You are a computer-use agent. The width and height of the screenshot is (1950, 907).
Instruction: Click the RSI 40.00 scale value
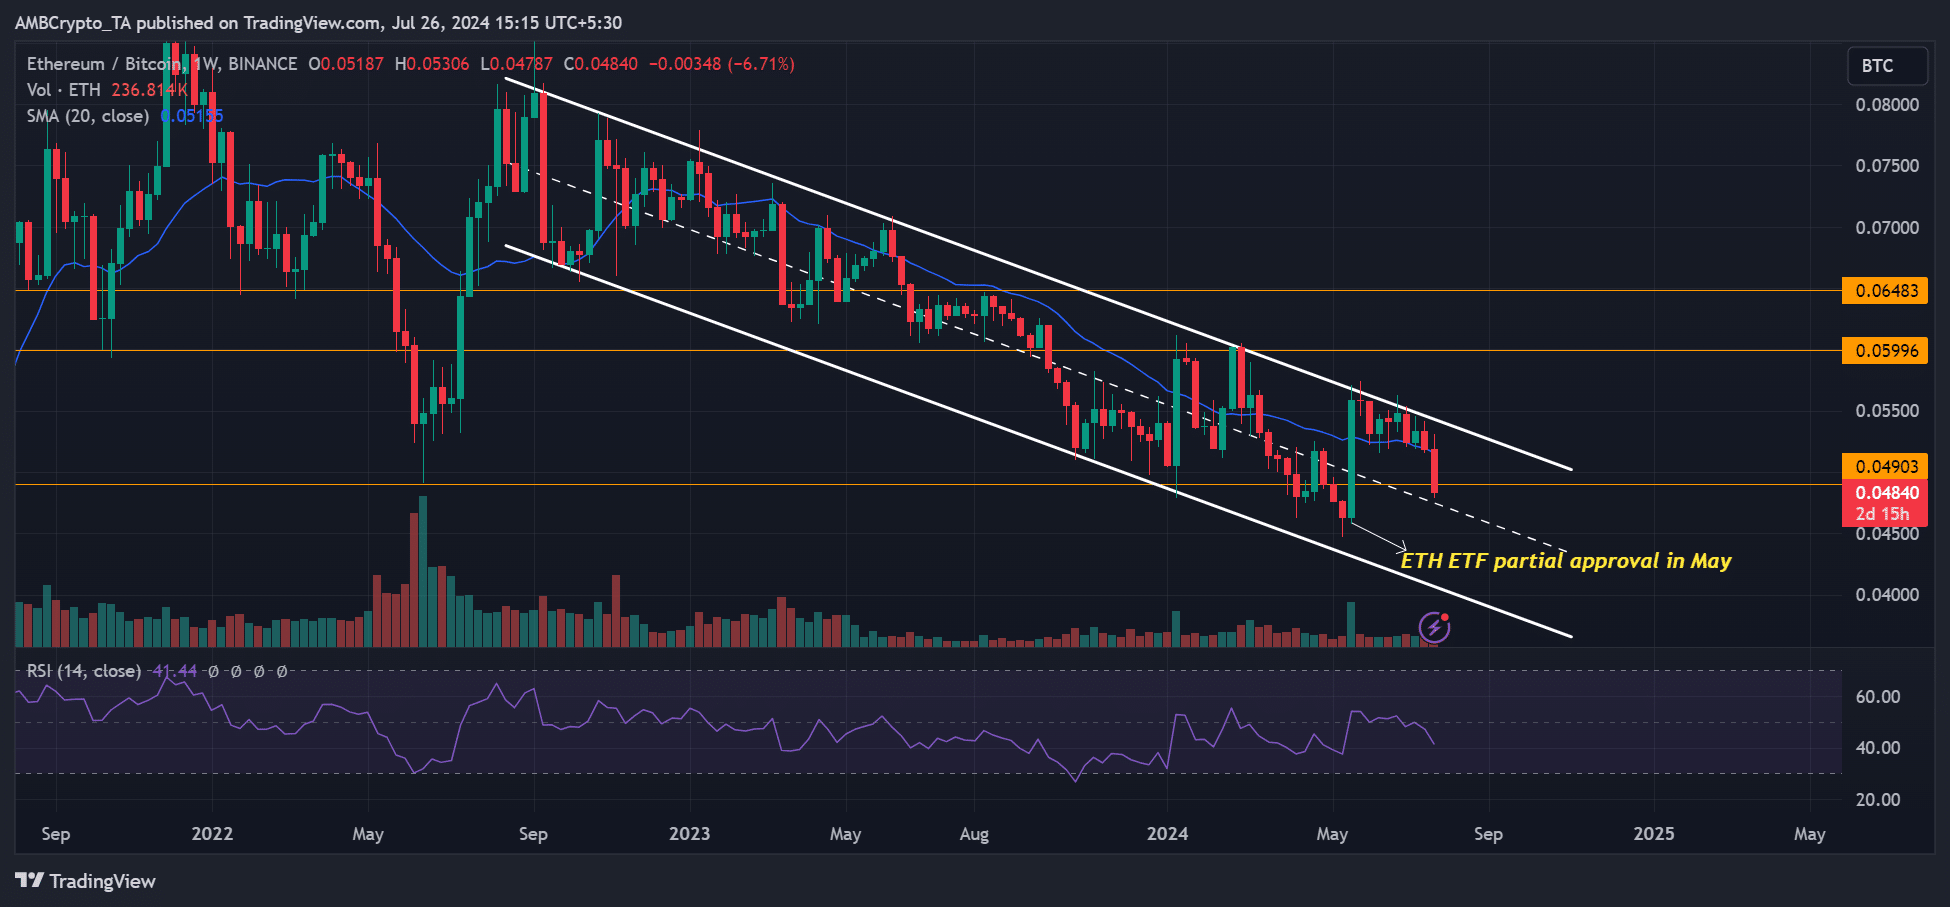click(1878, 748)
